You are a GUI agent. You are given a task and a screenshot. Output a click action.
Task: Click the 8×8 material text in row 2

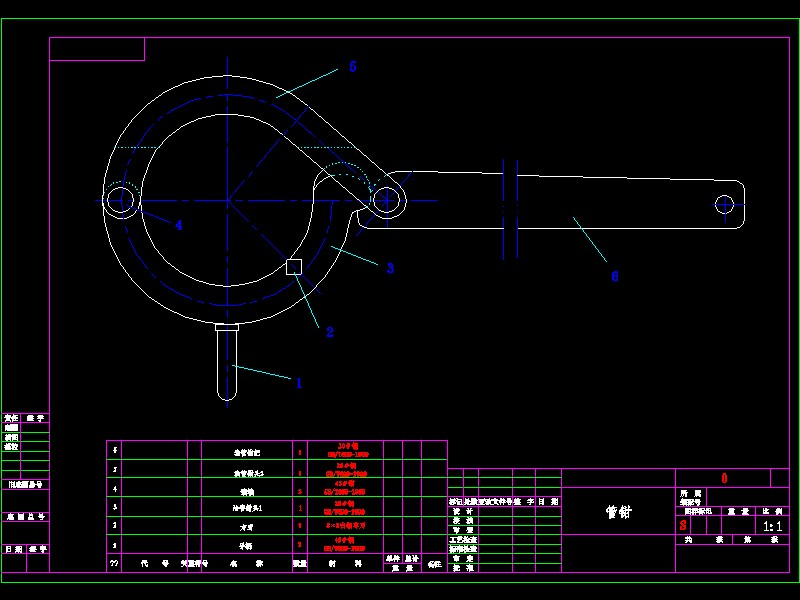click(x=345, y=525)
